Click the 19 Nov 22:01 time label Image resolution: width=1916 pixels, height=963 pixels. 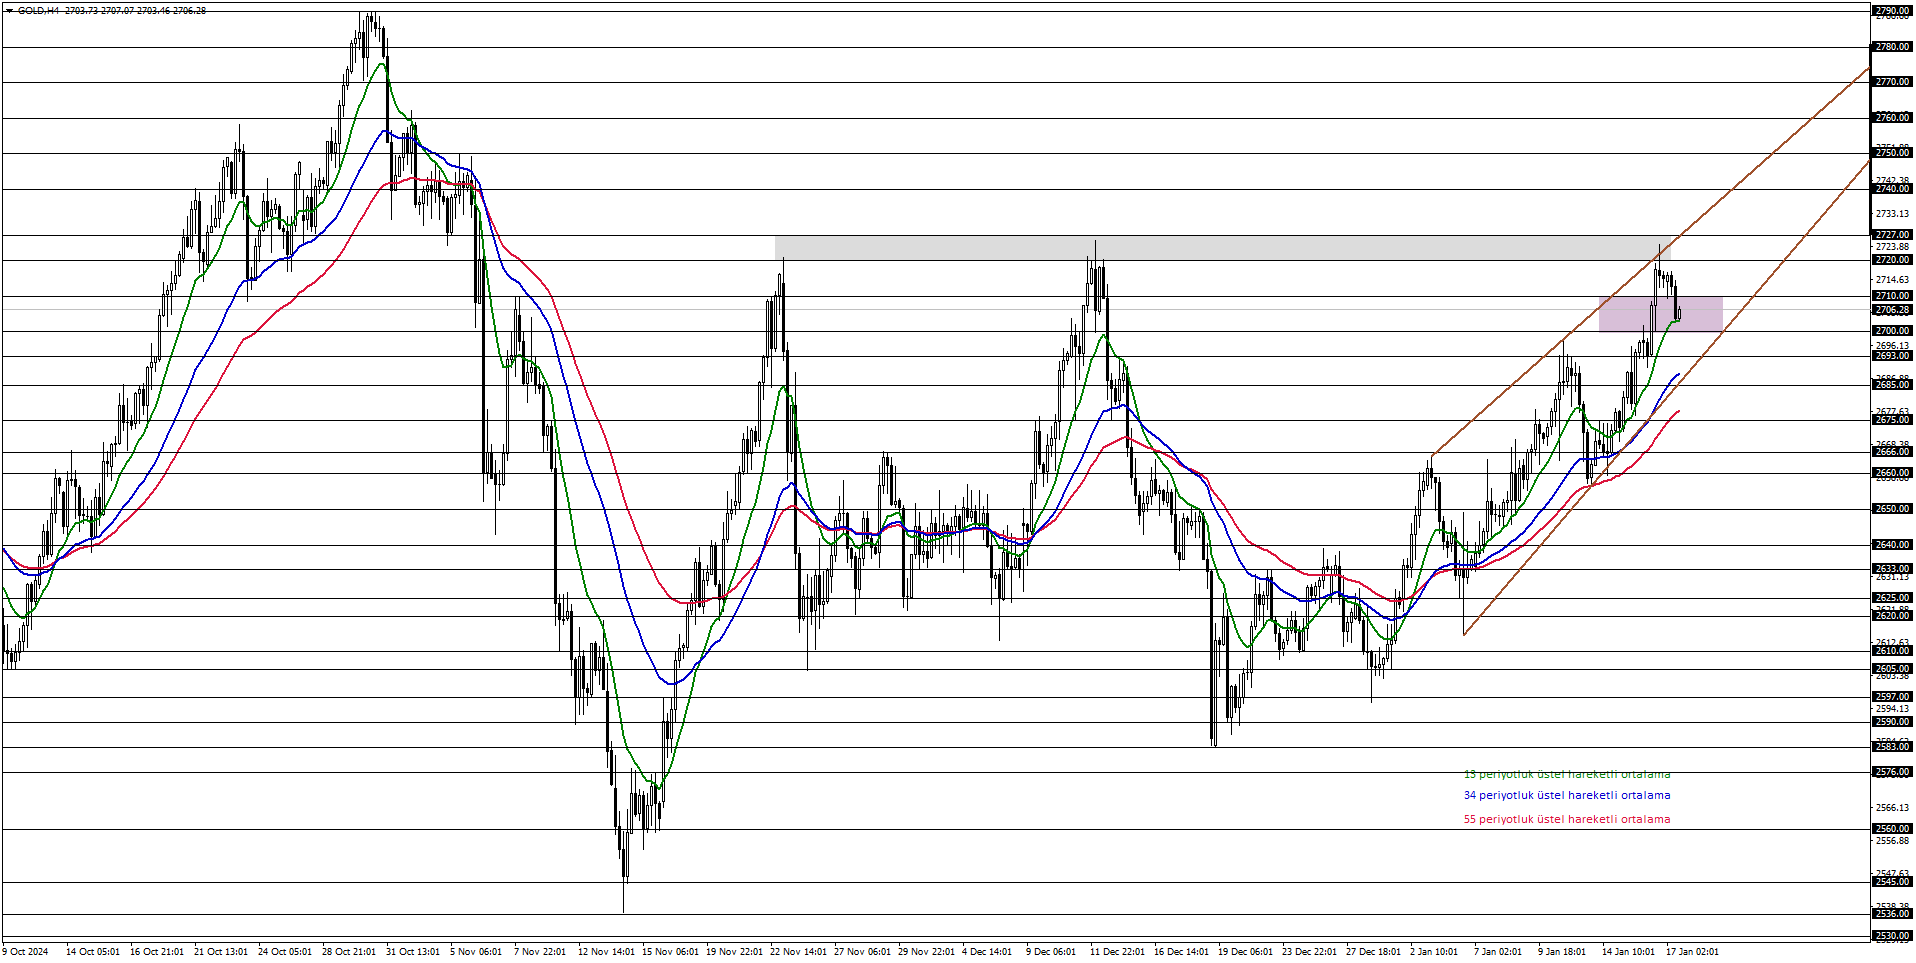click(x=734, y=952)
